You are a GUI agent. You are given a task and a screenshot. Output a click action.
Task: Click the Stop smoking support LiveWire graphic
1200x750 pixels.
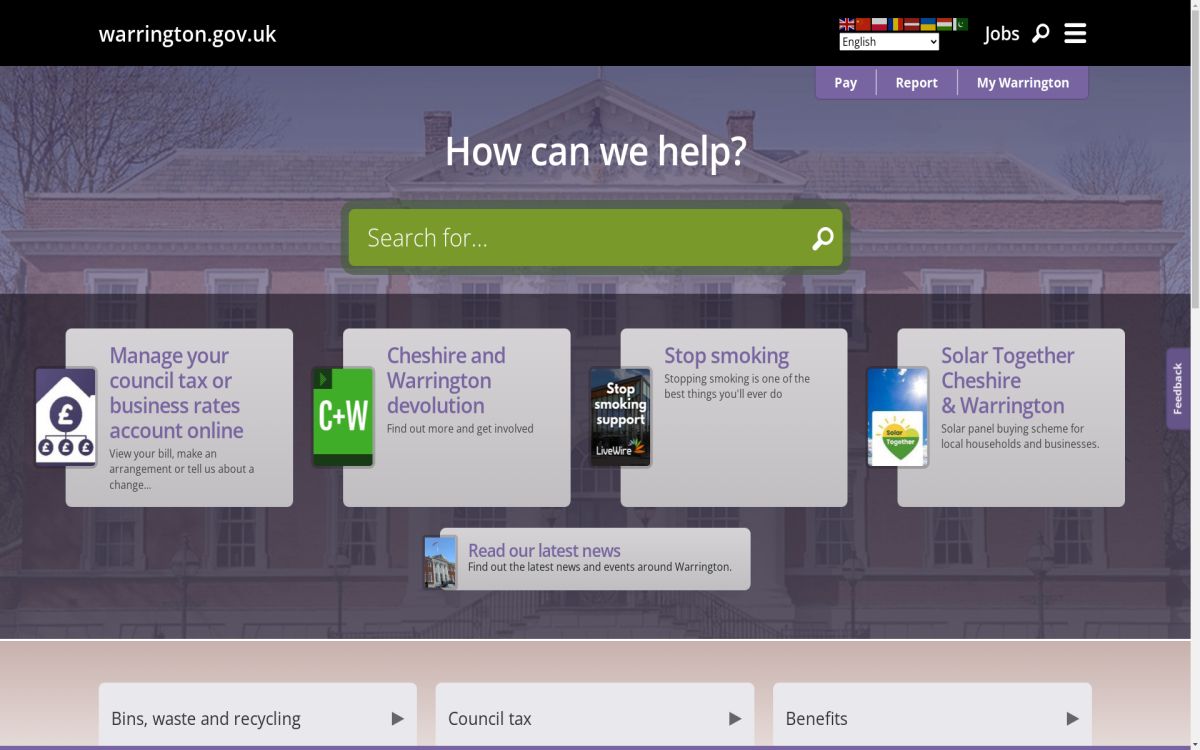(x=619, y=415)
